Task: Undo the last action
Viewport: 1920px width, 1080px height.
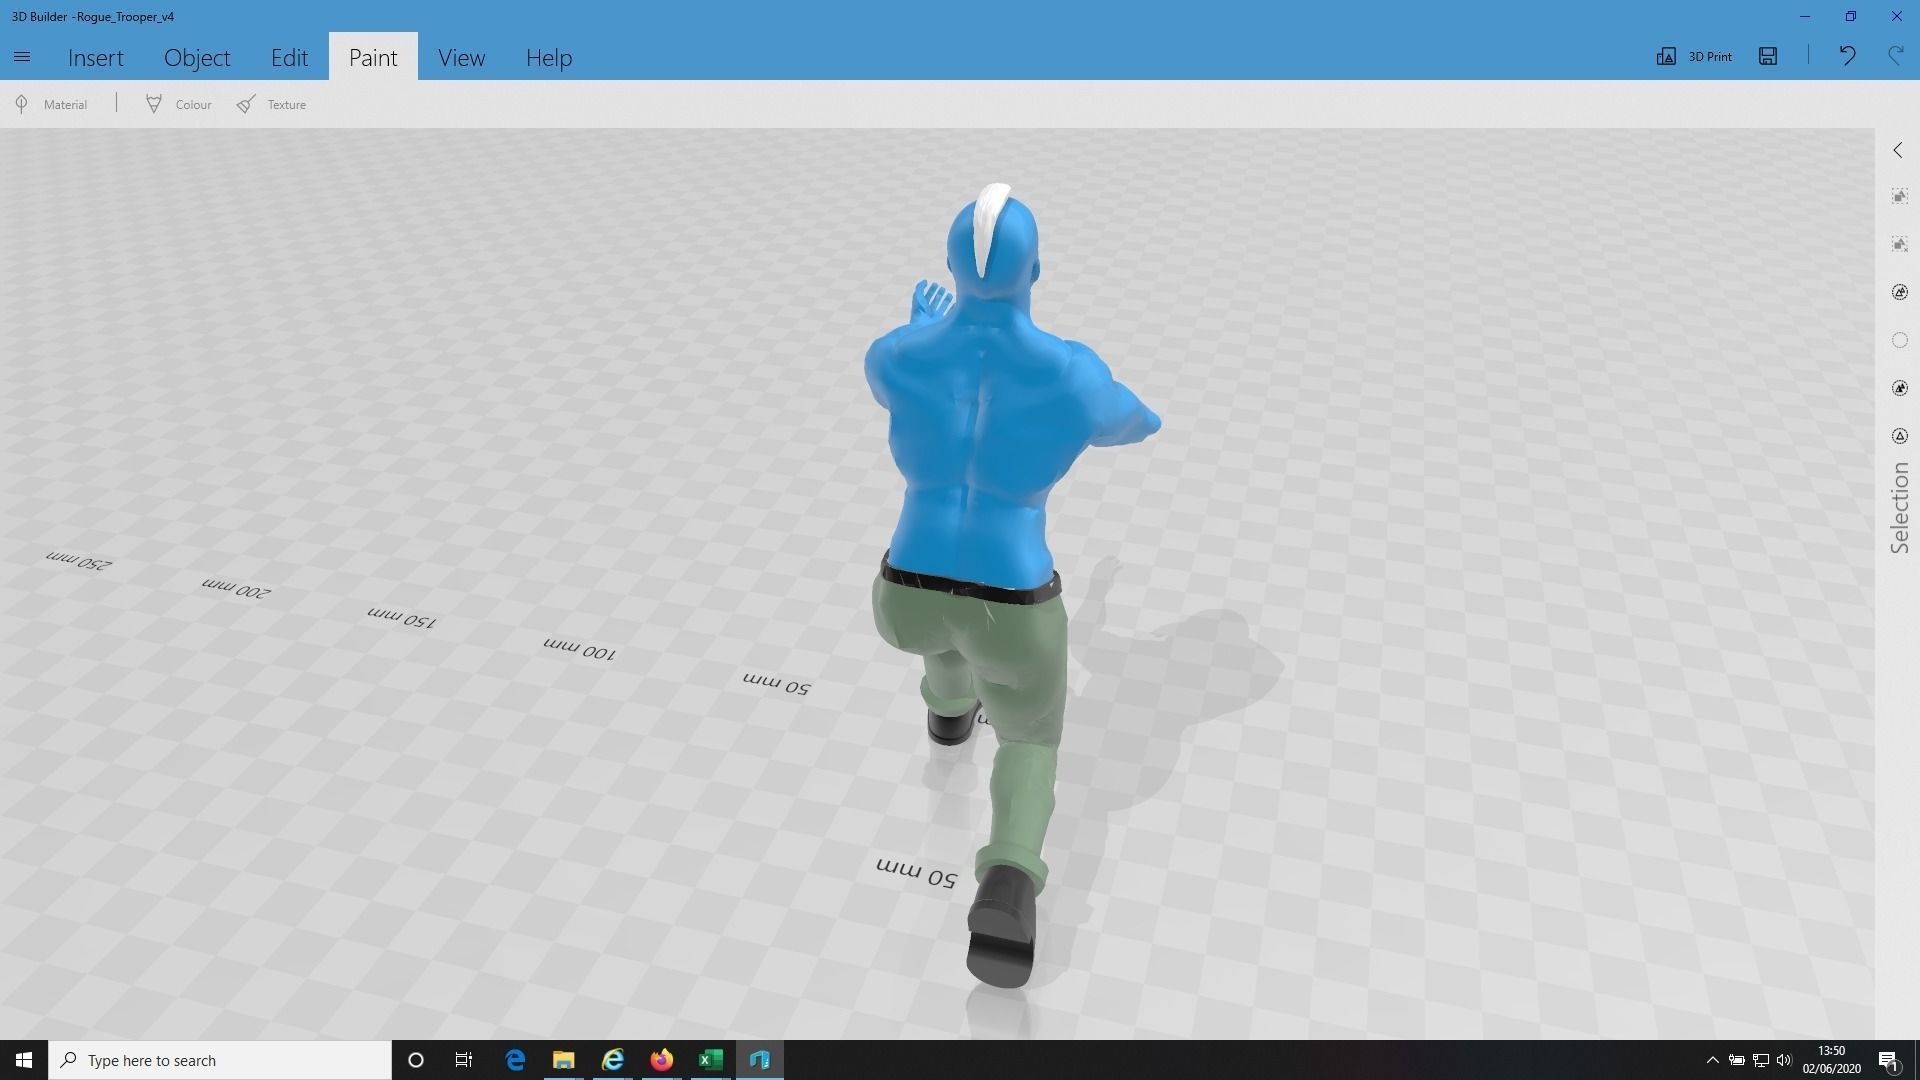Action: pyautogui.click(x=1847, y=56)
